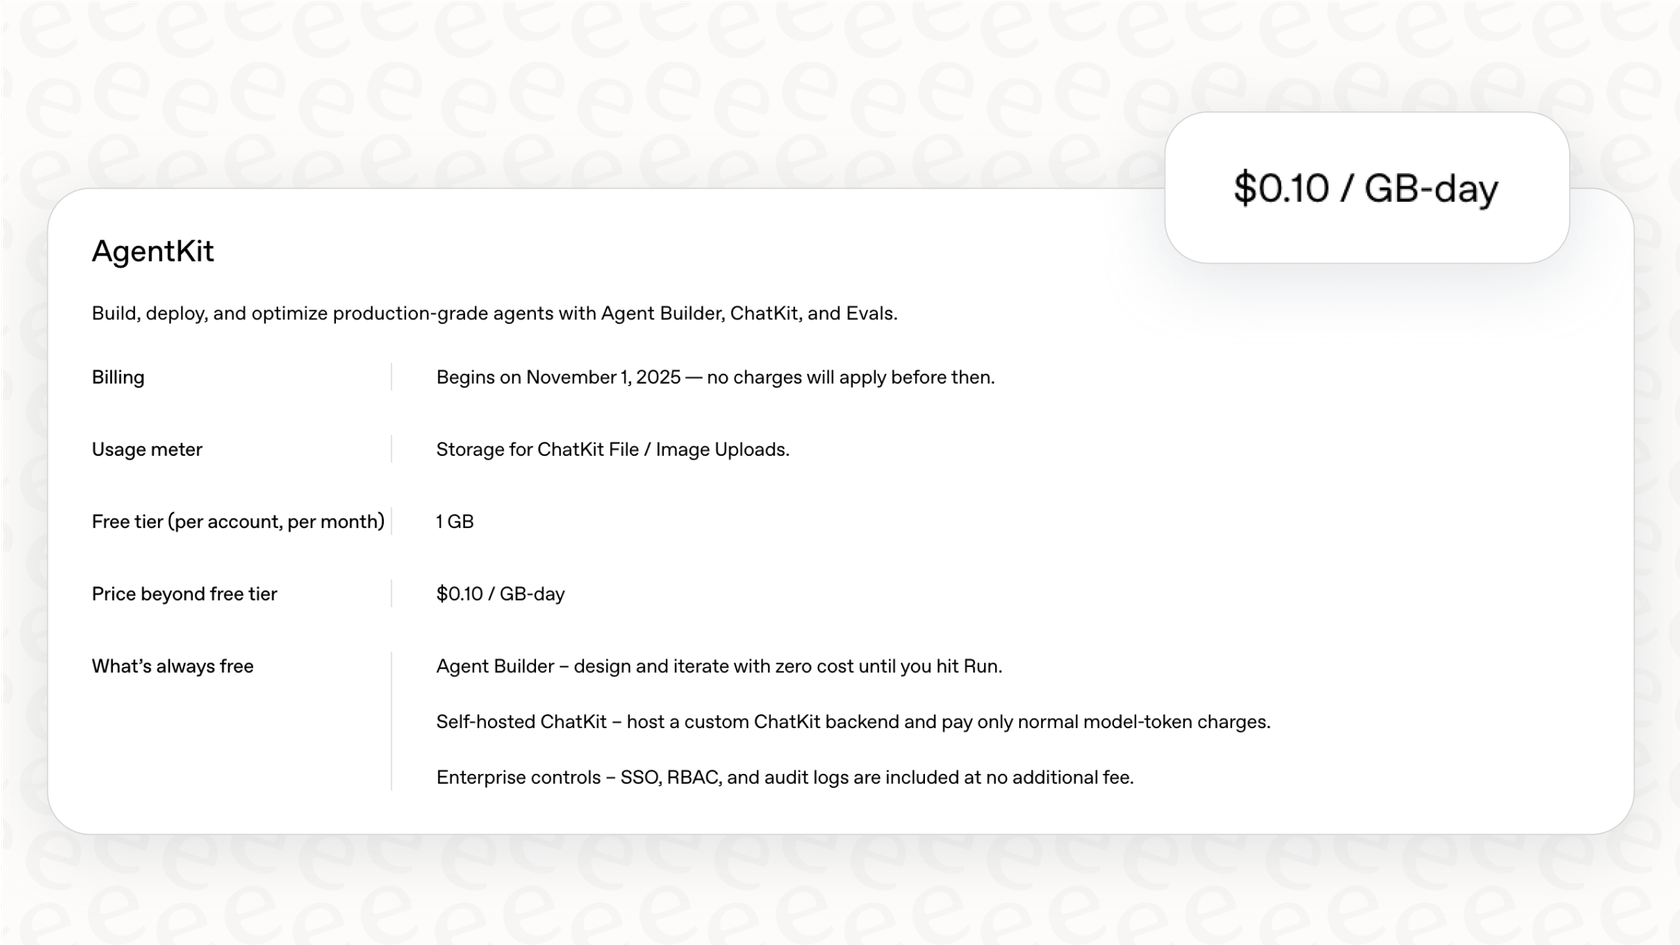This screenshot has height=945, width=1680.
Task: Click the Agent Builder zero cost line
Action: pyautogui.click(x=718, y=666)
